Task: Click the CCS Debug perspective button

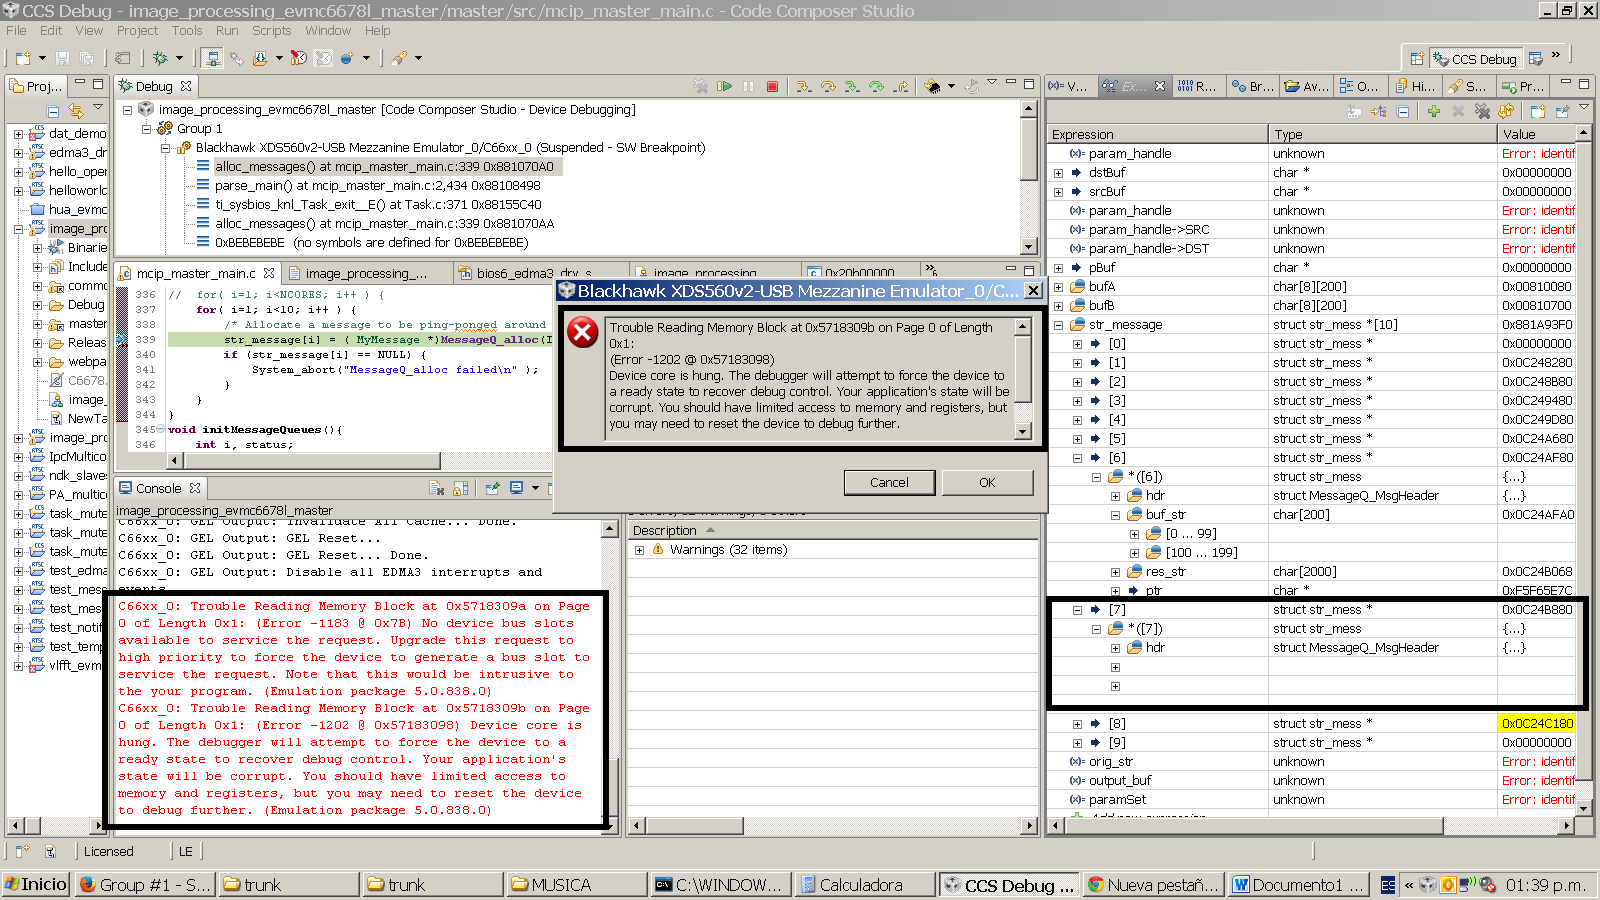Action: [x=1476, y=59]
